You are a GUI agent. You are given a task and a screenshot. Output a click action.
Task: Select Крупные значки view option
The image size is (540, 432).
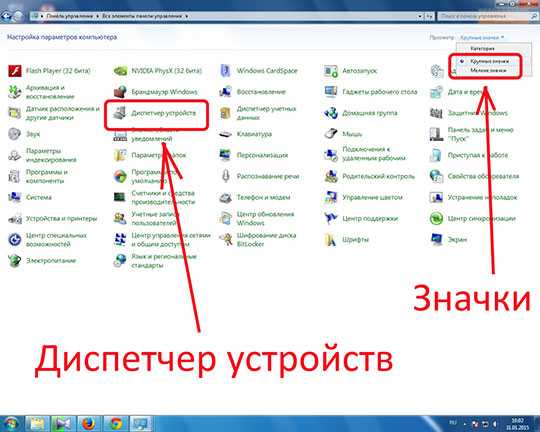click(489, 61)
